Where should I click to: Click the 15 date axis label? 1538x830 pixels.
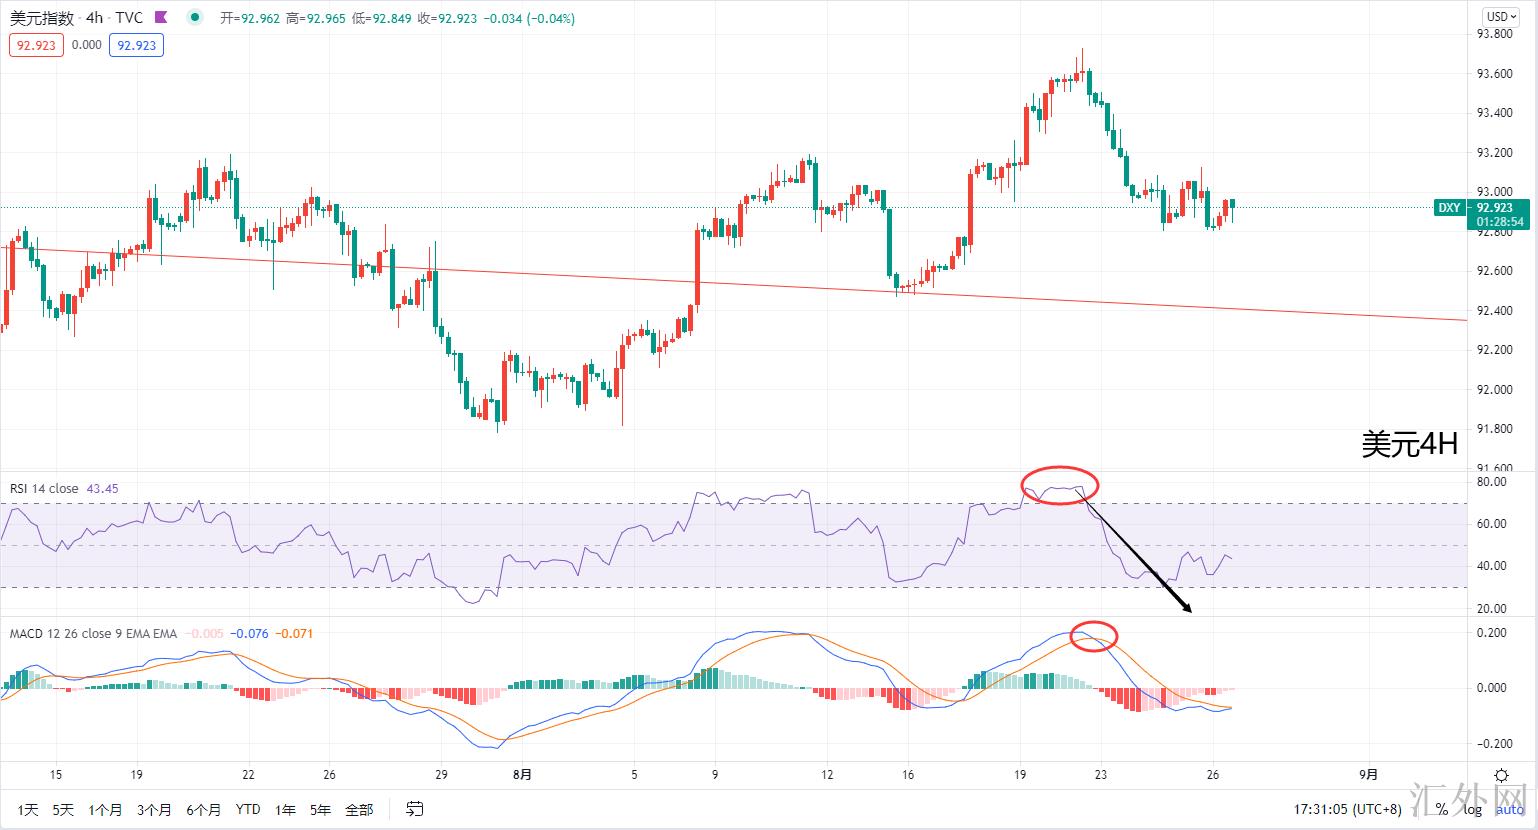(x=56, y=774)
